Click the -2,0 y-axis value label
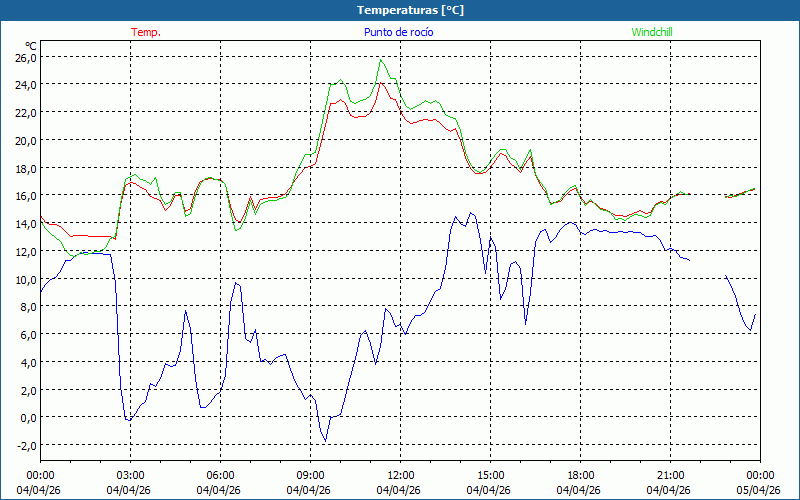Screen dimensions: 800x500 pos(25,445)
